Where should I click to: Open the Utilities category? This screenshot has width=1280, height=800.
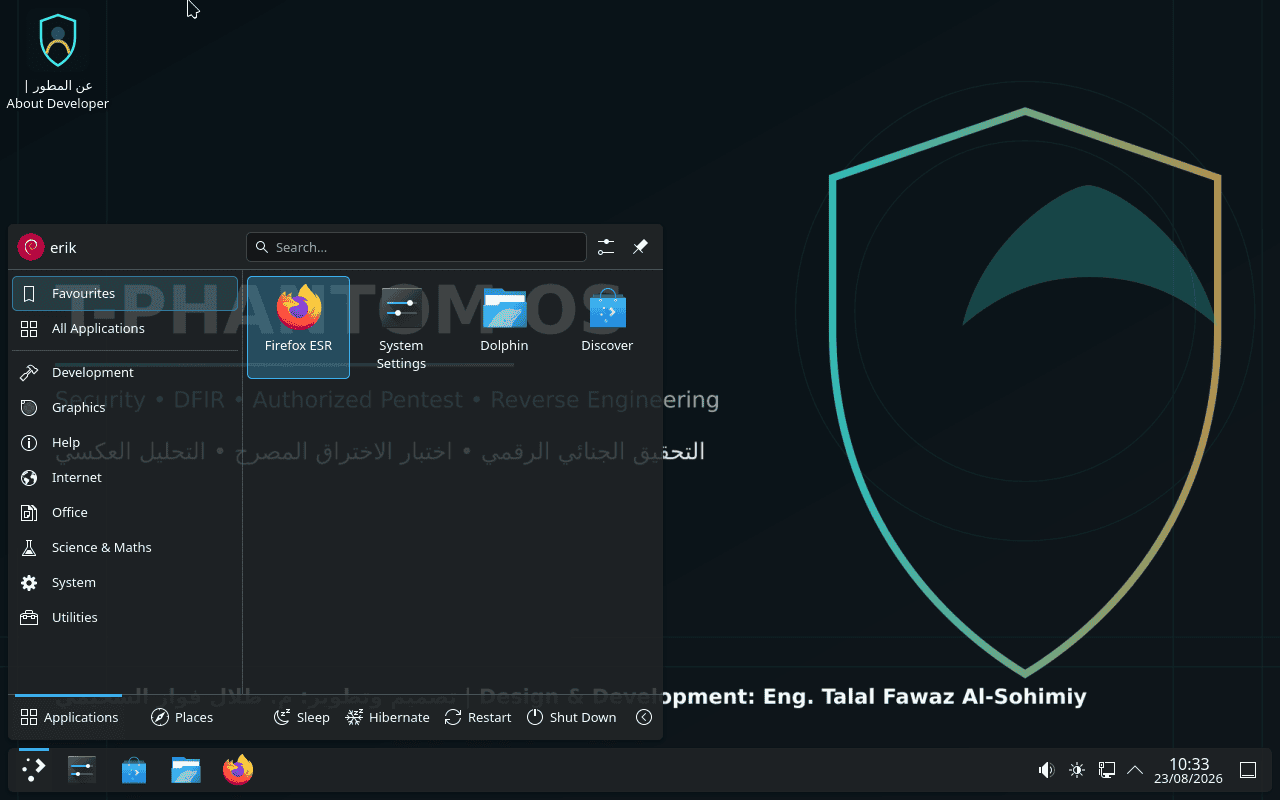(125, 617)
